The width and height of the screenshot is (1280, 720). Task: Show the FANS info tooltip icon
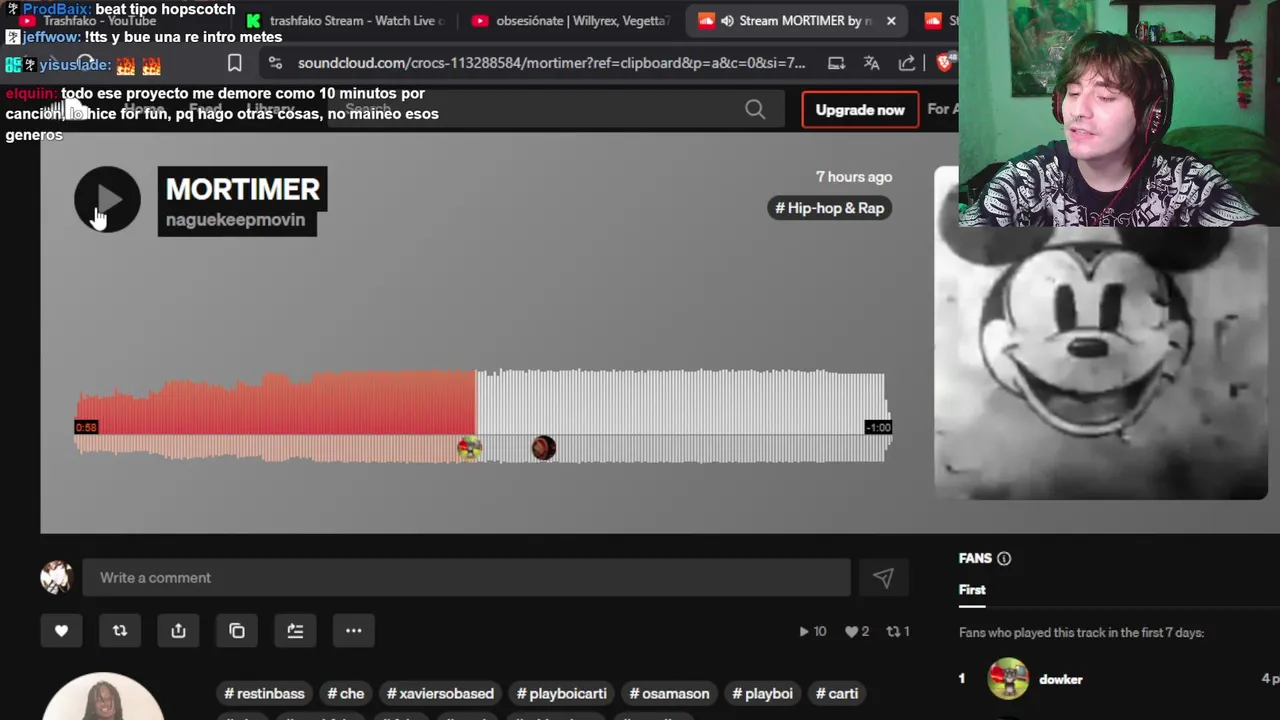[1004, 559]
